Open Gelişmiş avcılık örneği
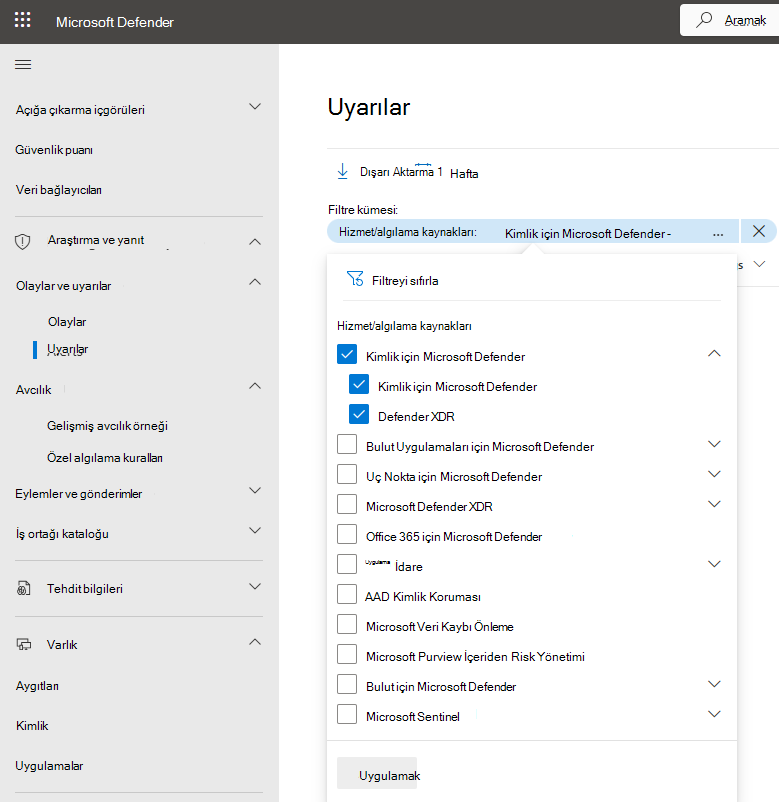Image resolution: width=779 pixels, height=802 pixels. [107, 426]
